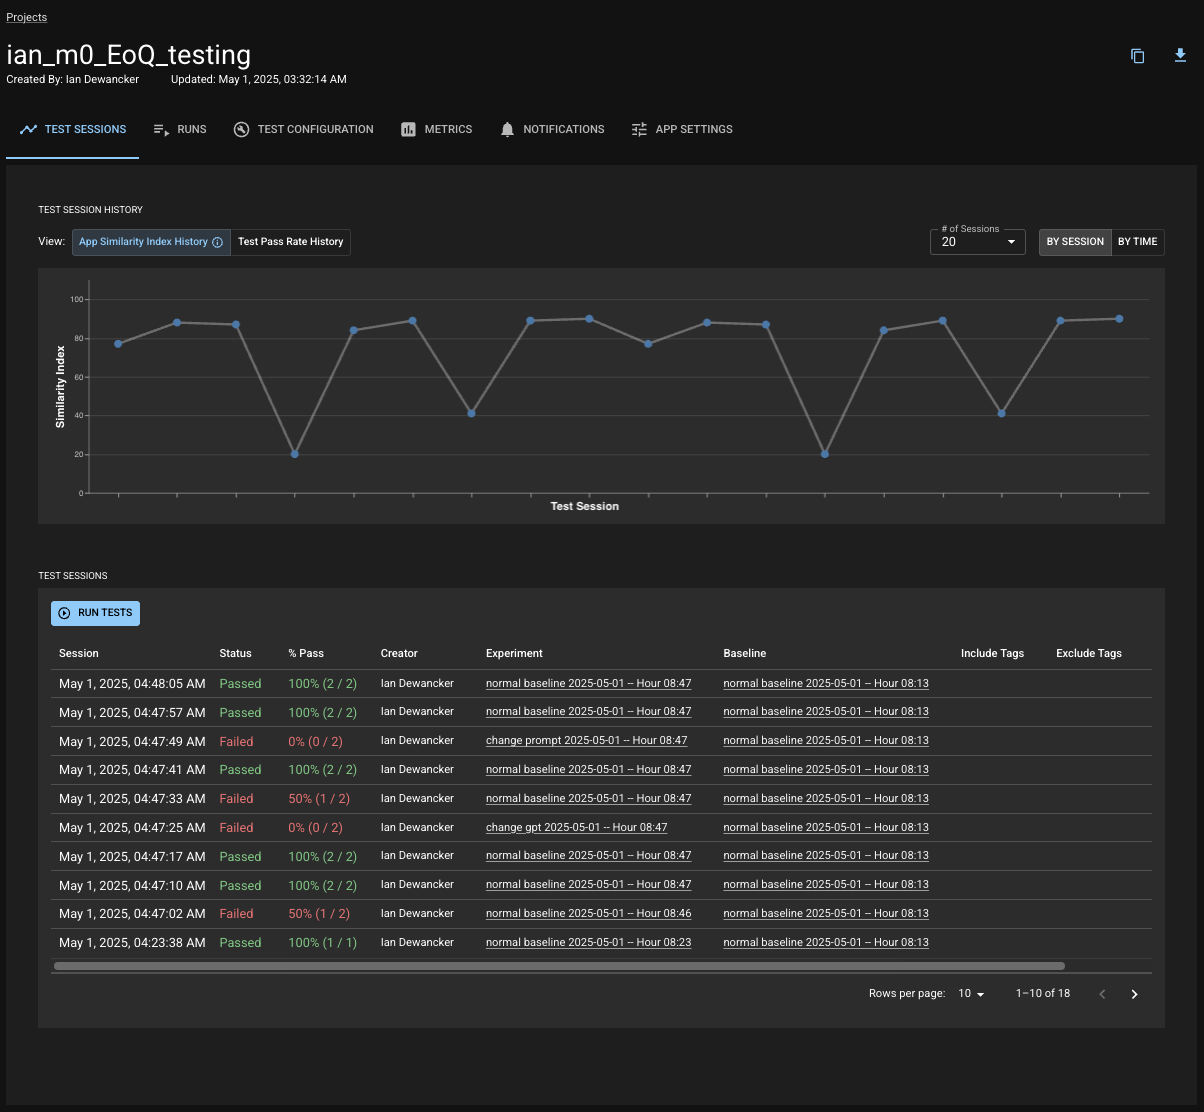The width and height of the screenshot is (1204, 1112).
Task: Select the Test Sessions tab
Action: [x=73, y=130]
